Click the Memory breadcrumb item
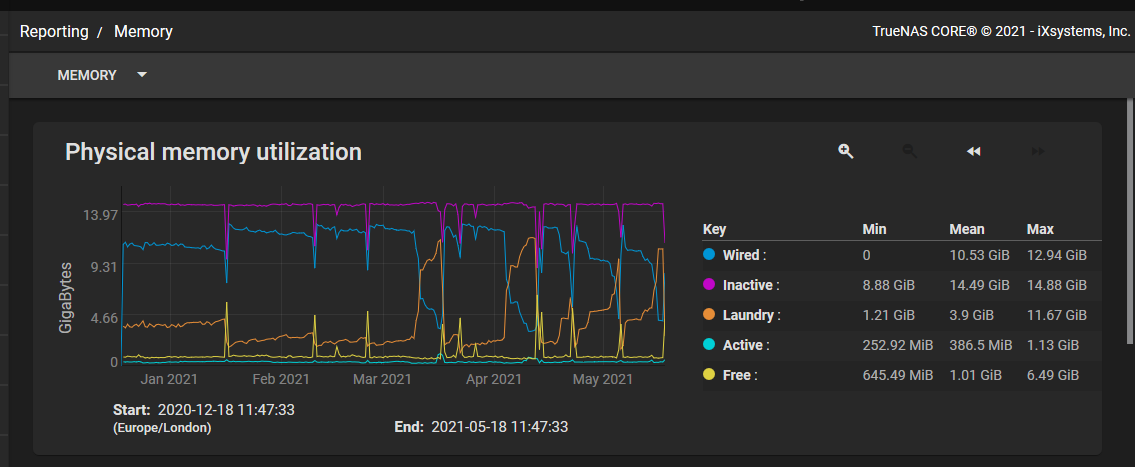The height and width of the screenshot is (467, 1135). tap(143, 32)
